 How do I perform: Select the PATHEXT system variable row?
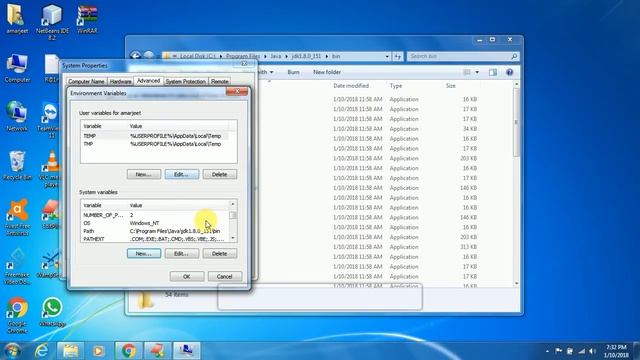155,239
